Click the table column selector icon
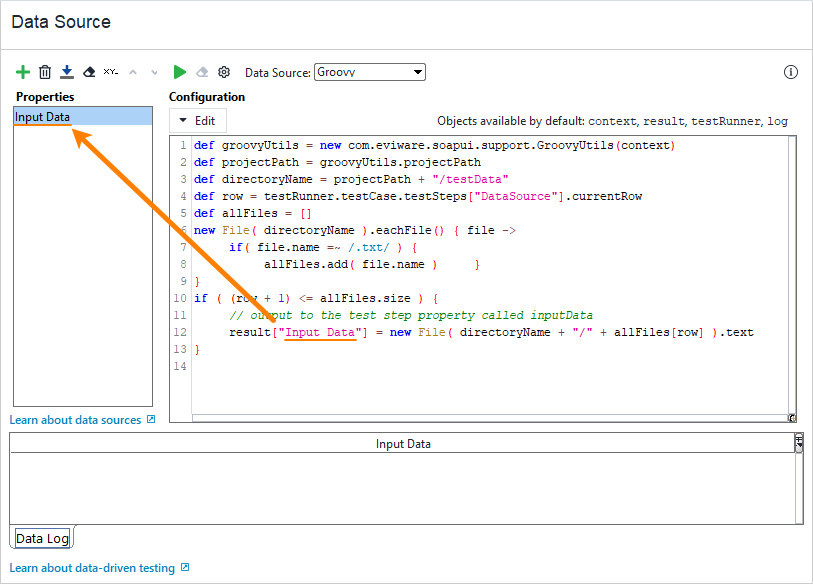 (x=798, y=442)
